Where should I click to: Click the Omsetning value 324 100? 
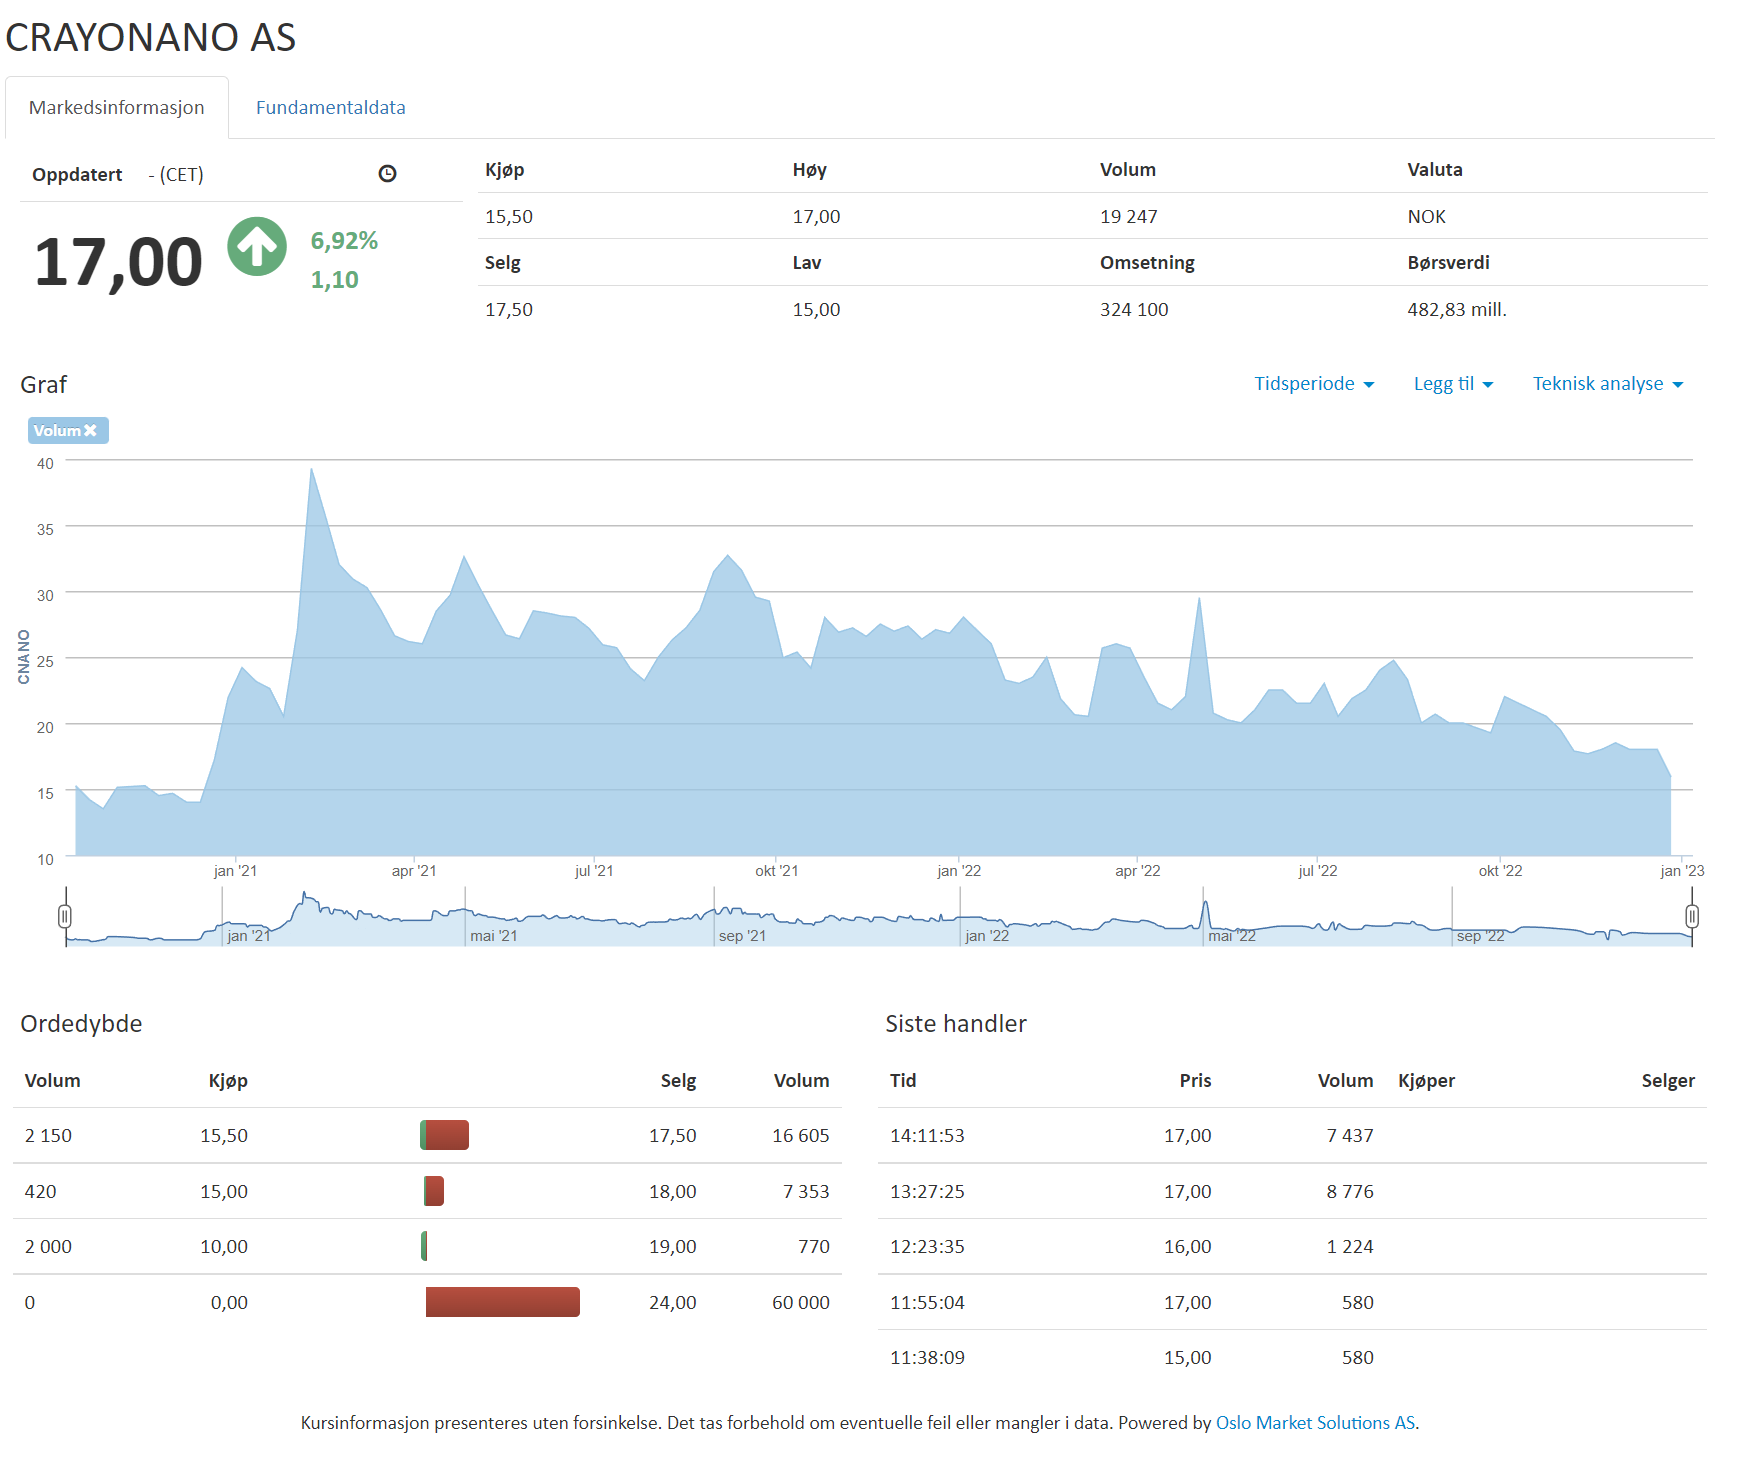coord(1134,310)
